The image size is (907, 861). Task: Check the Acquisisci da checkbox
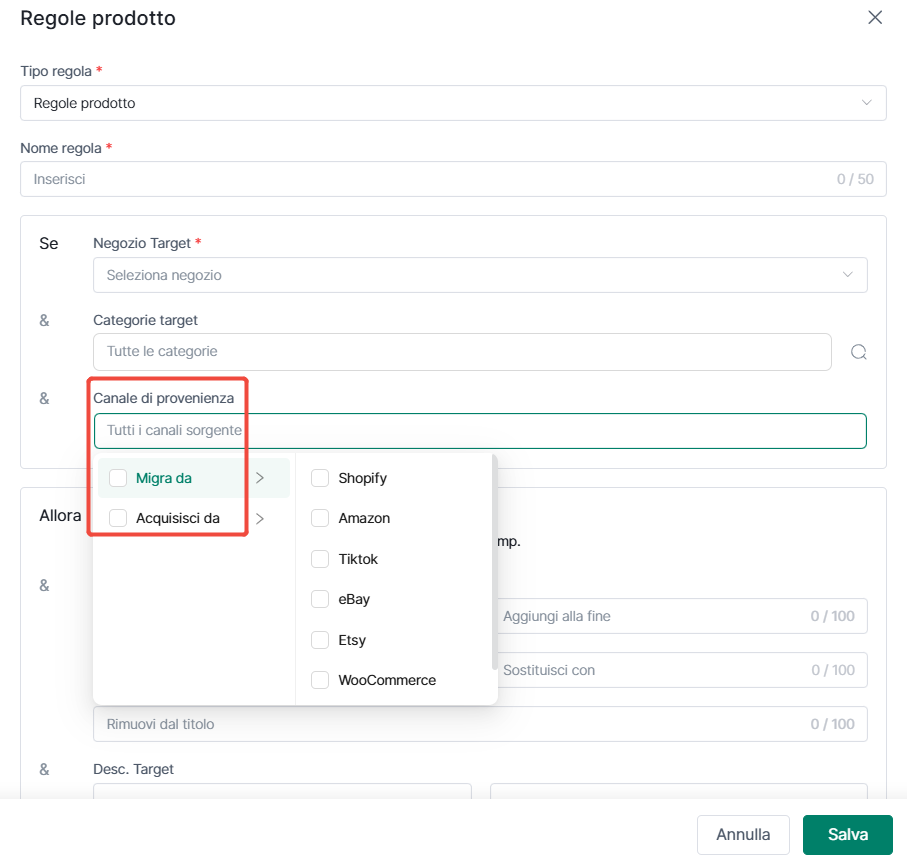tap(118, 518)
